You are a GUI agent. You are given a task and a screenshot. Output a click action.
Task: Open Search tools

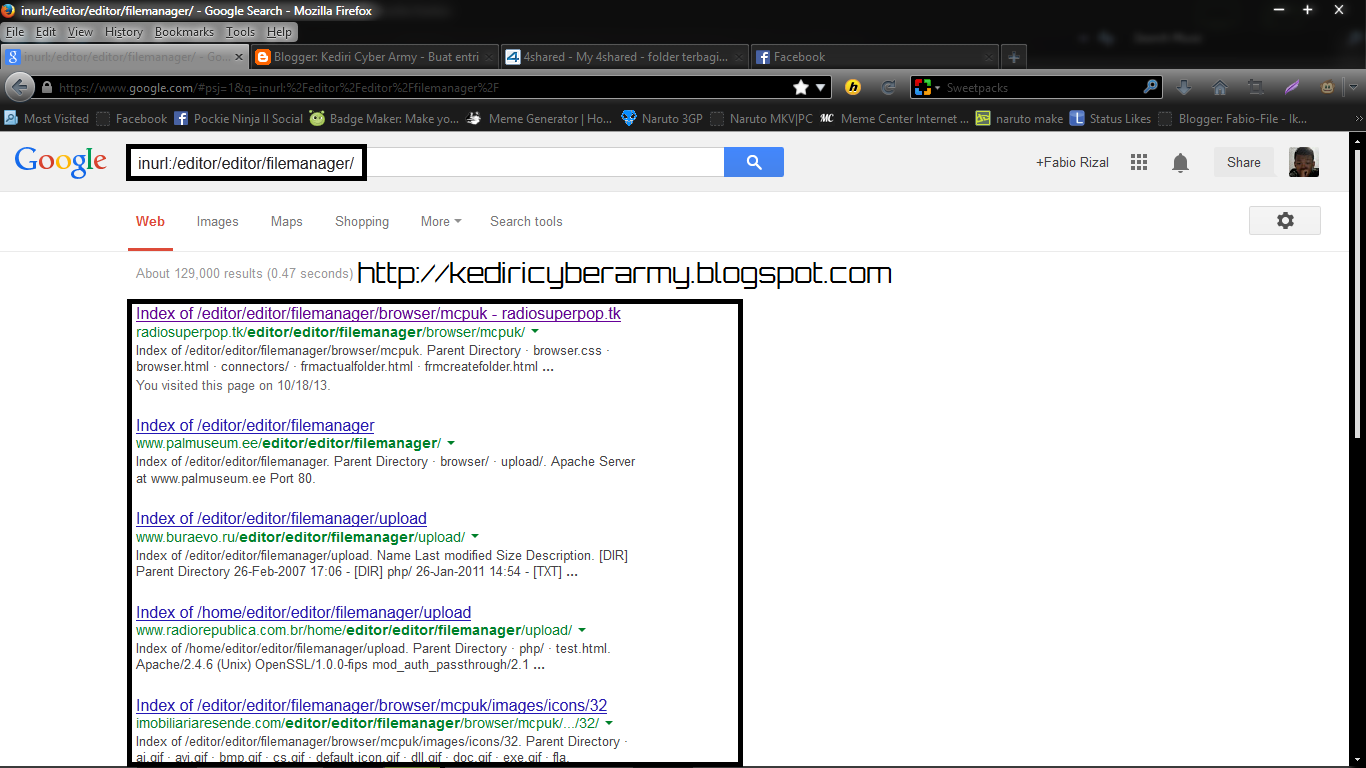tap(526, 221)
